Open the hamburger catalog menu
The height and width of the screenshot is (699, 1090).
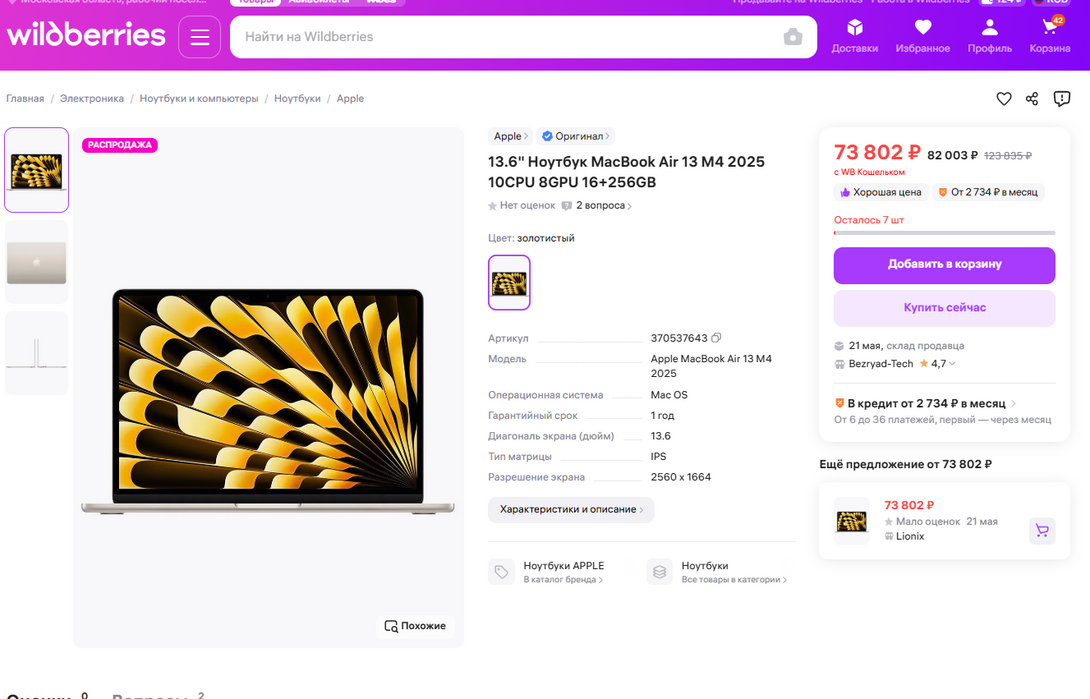(200, 37)
